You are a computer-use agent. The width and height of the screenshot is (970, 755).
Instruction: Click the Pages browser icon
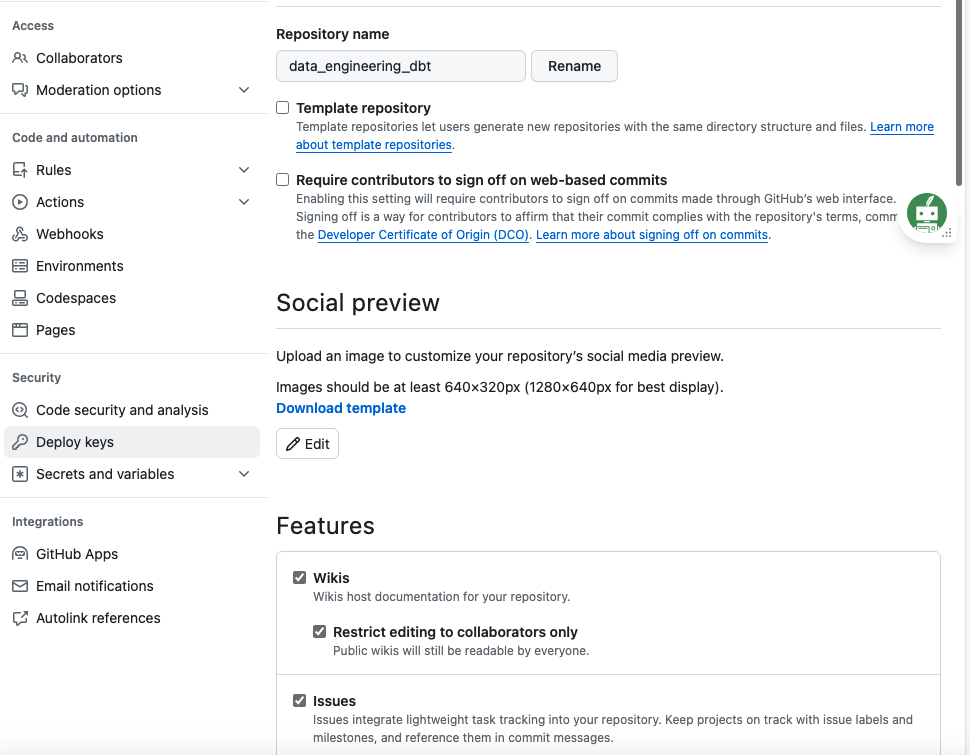tap(20, 330)
